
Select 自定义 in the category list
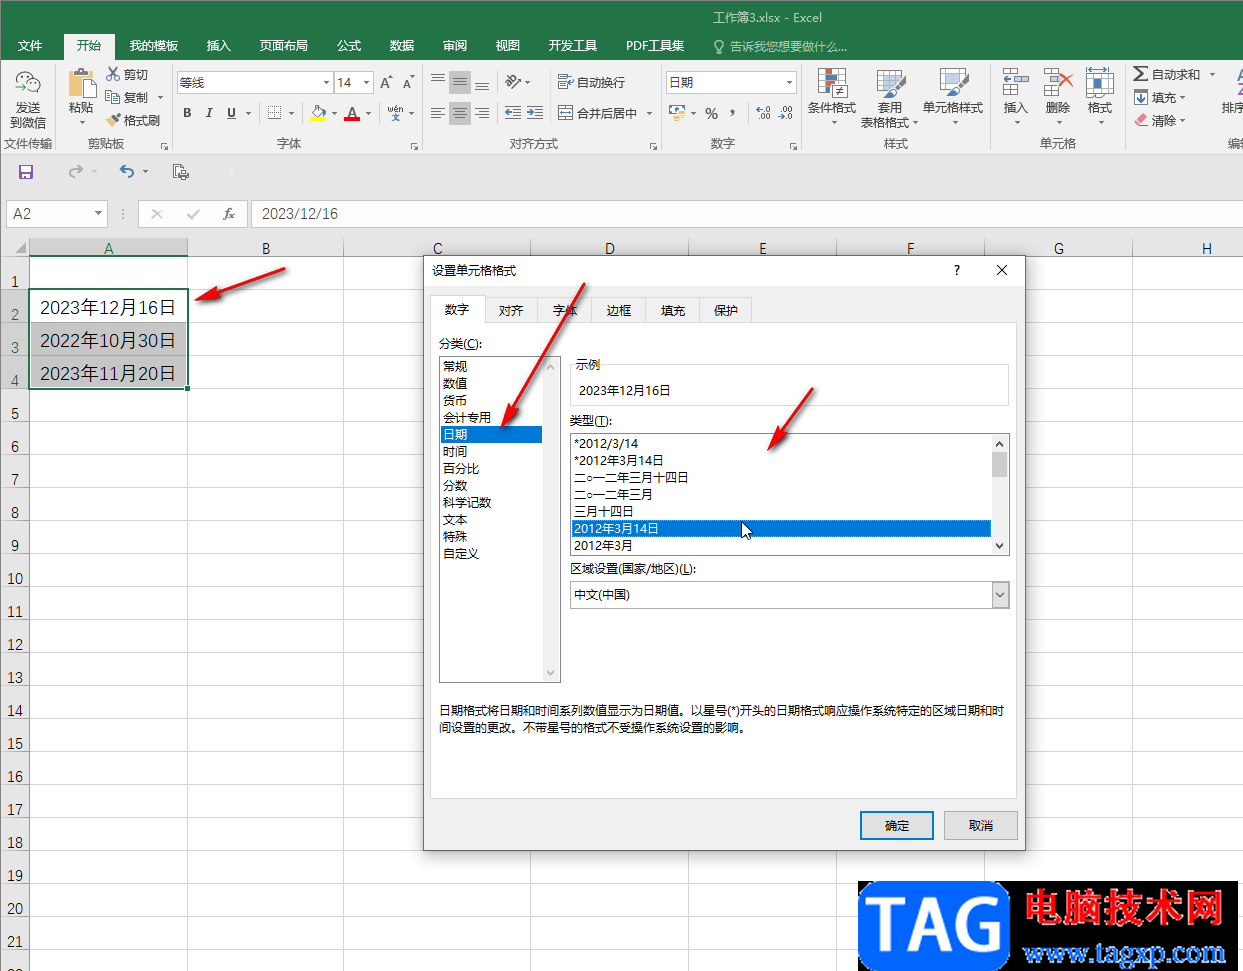(x=491, y=554)
